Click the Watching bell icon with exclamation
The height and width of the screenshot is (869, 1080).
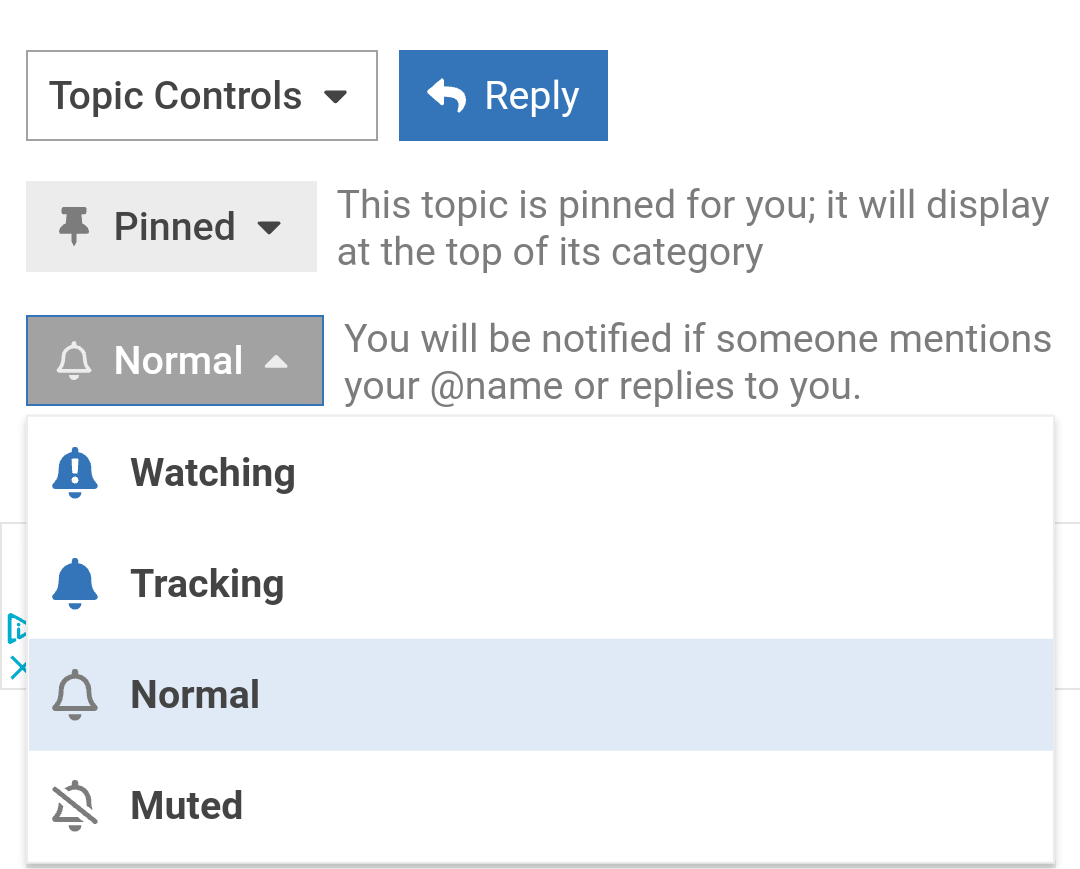pyautogui.click(x=75, y=472)
